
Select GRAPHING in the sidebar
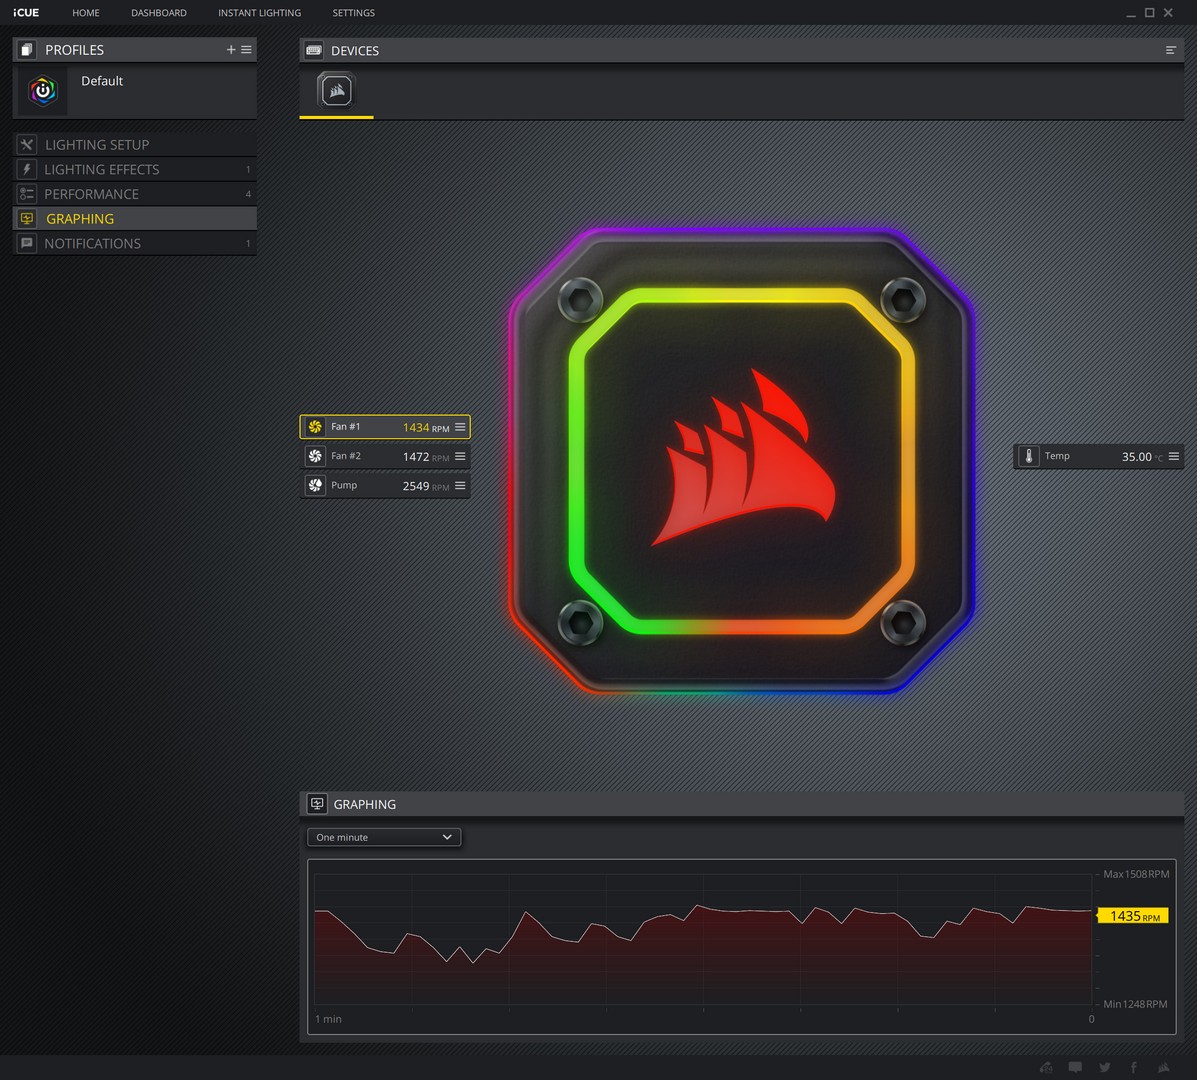[x=134, y=218]
